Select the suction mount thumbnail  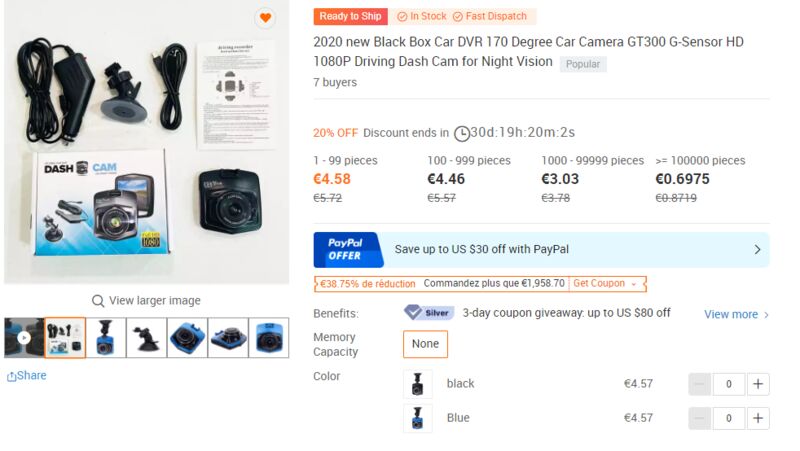(146, 338)
